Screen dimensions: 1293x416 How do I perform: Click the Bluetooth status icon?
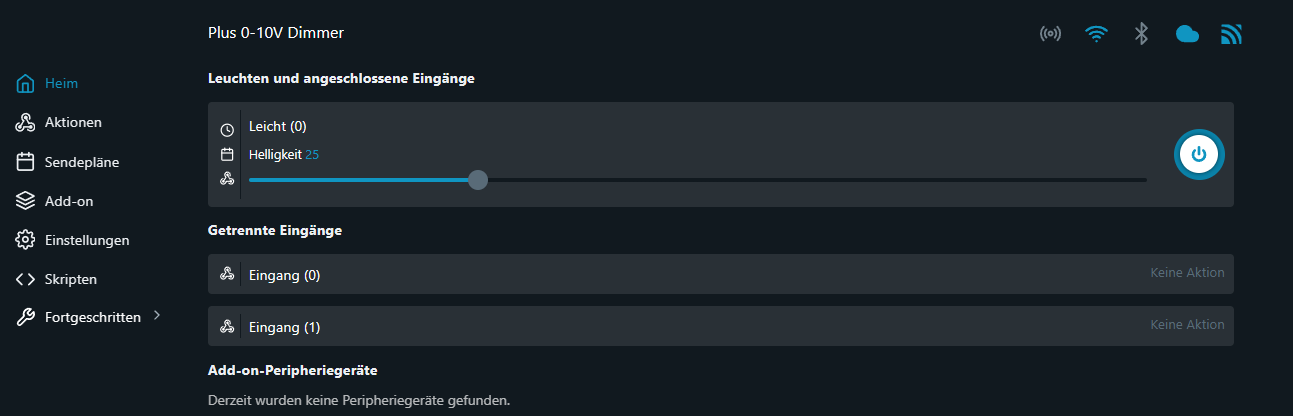click(x=1141, y=34)
